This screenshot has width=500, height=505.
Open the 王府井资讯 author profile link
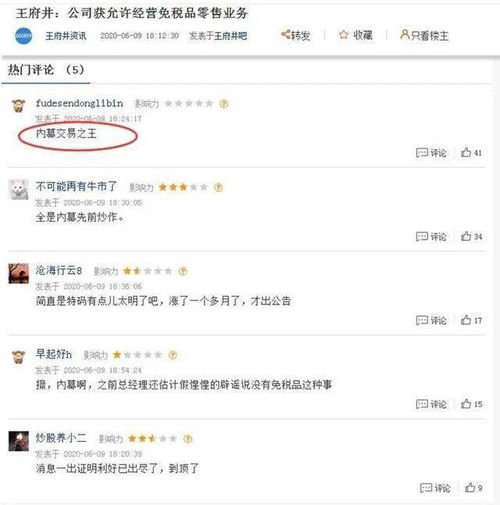point(66,36)
